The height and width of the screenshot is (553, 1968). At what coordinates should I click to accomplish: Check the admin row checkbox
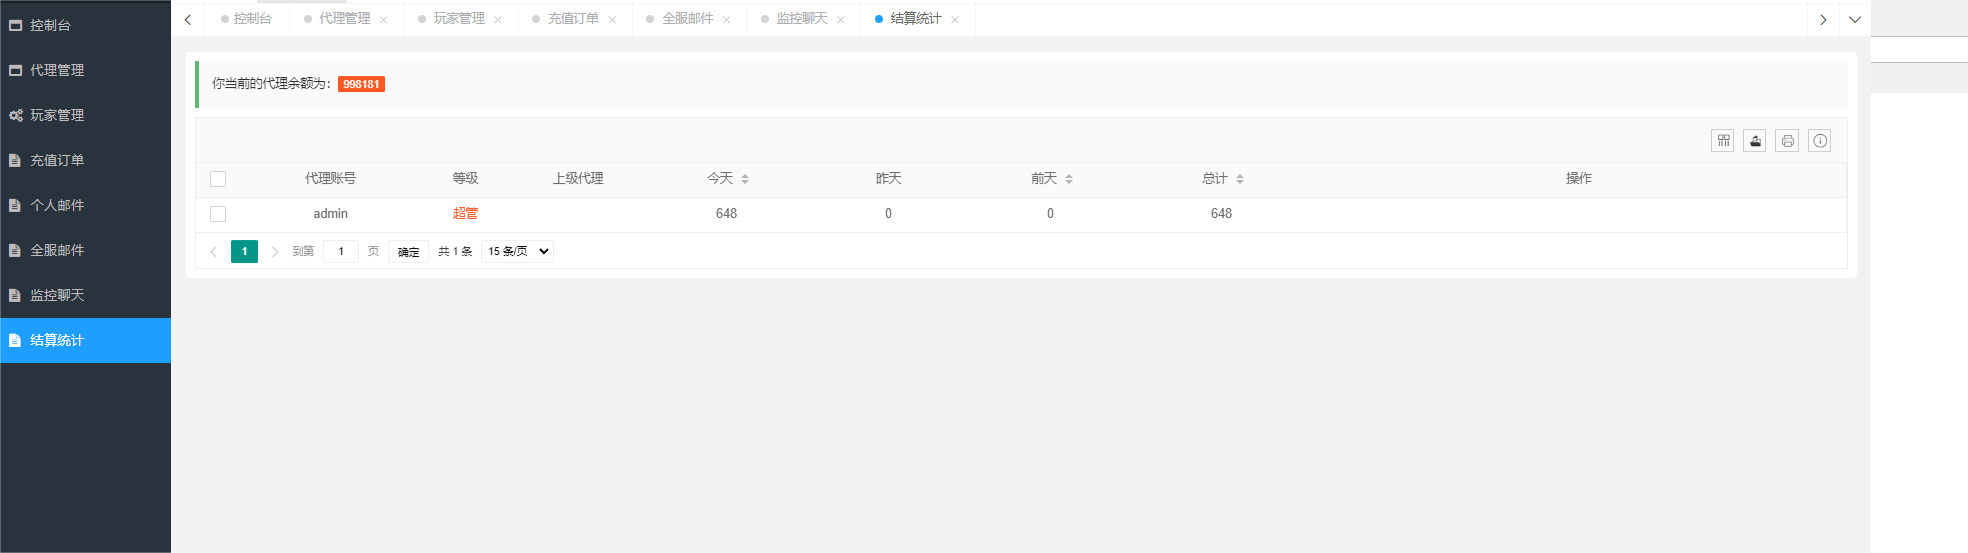coord(218,214)
